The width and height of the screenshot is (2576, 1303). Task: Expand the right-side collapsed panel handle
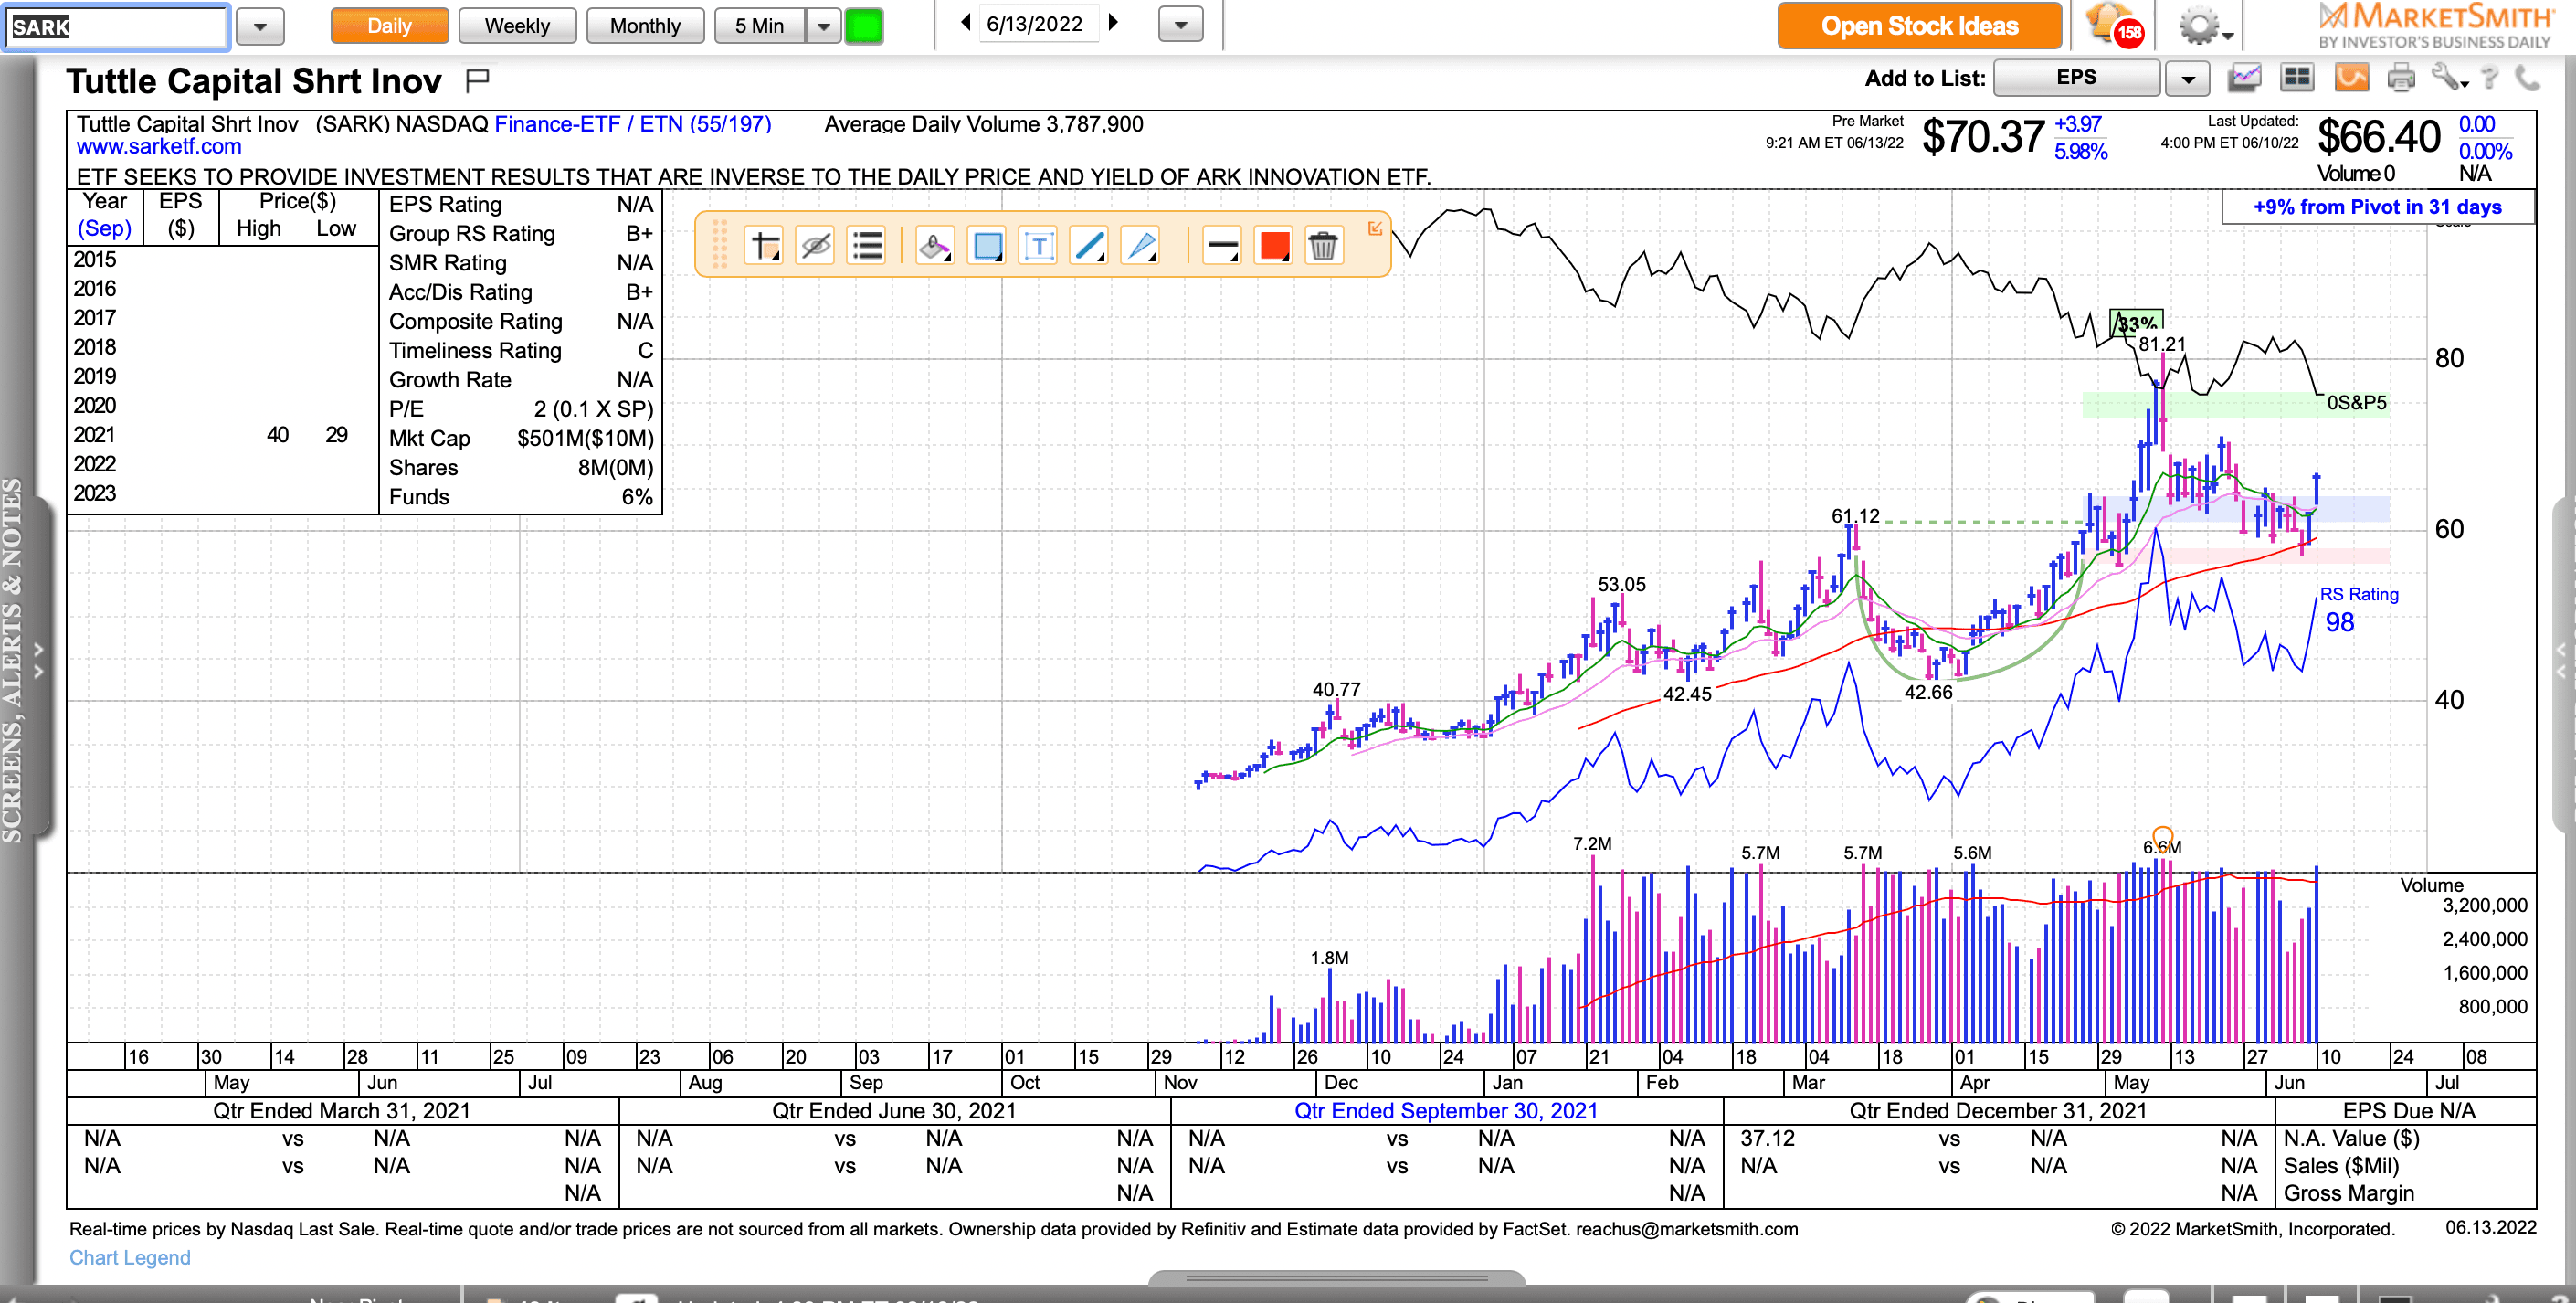2563,660
